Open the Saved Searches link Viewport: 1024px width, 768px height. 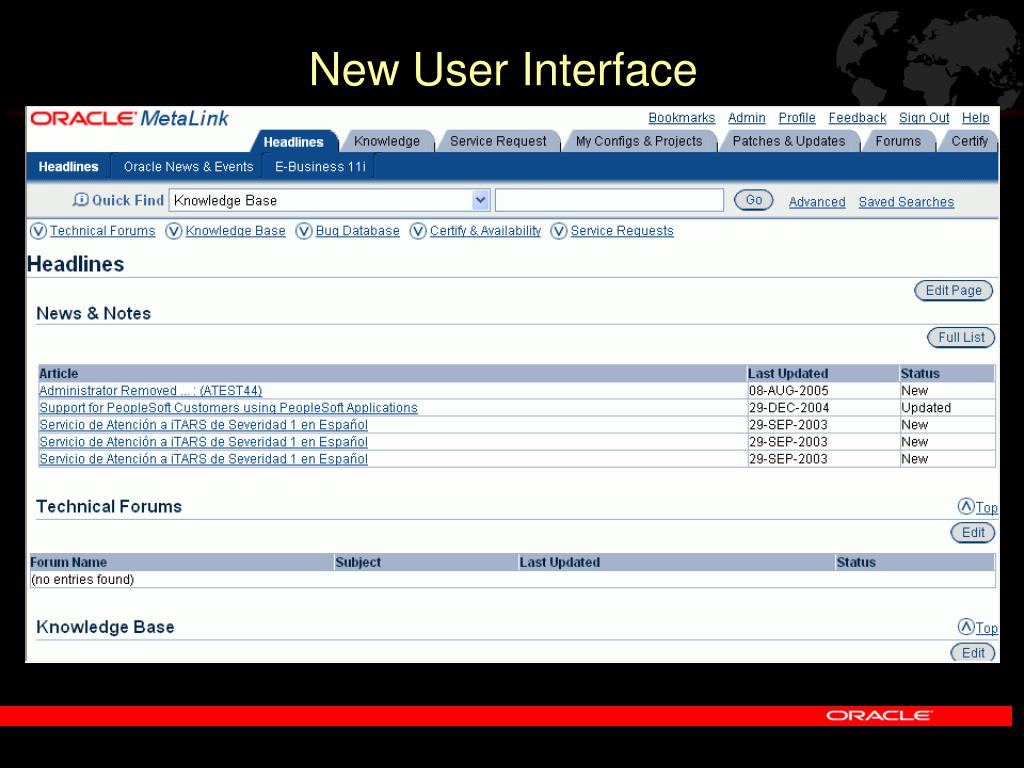[906, 202]
